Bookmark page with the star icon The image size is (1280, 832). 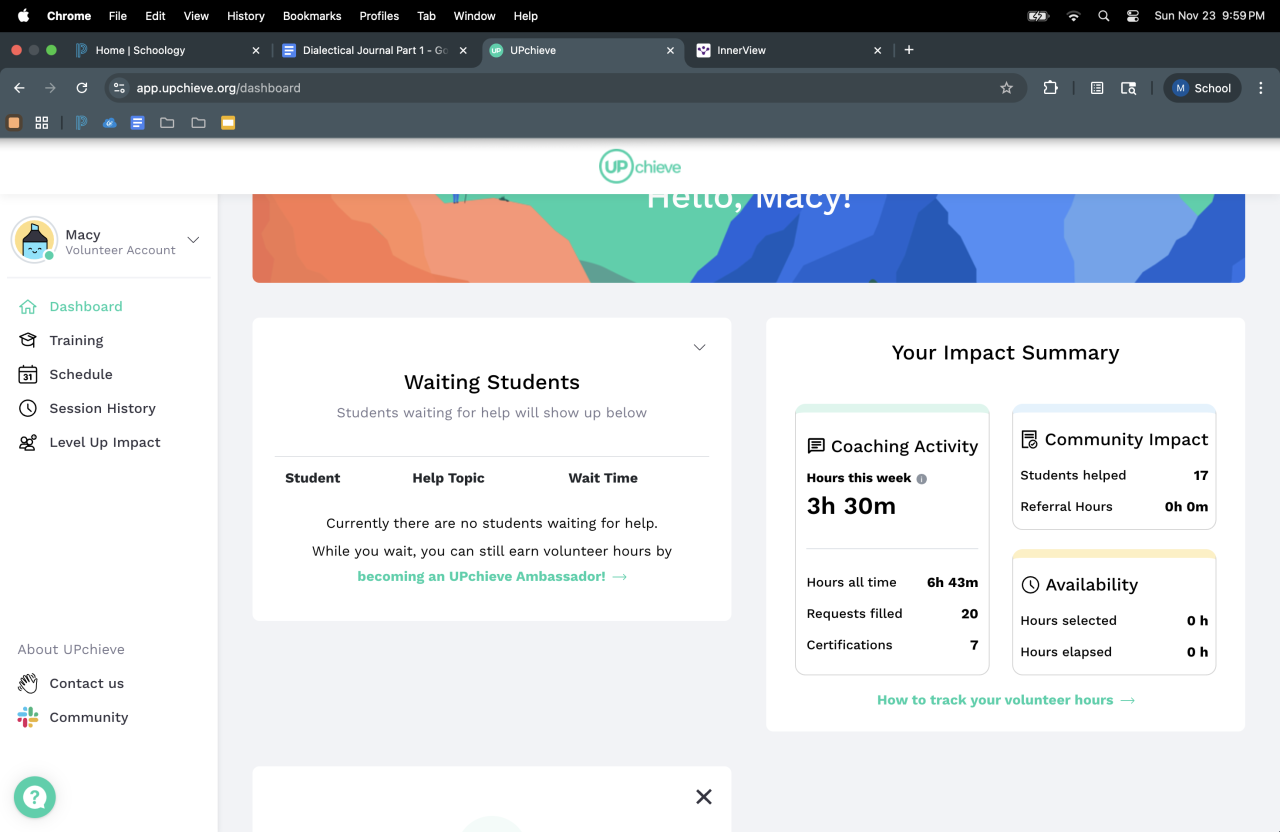click(1006, 88)
